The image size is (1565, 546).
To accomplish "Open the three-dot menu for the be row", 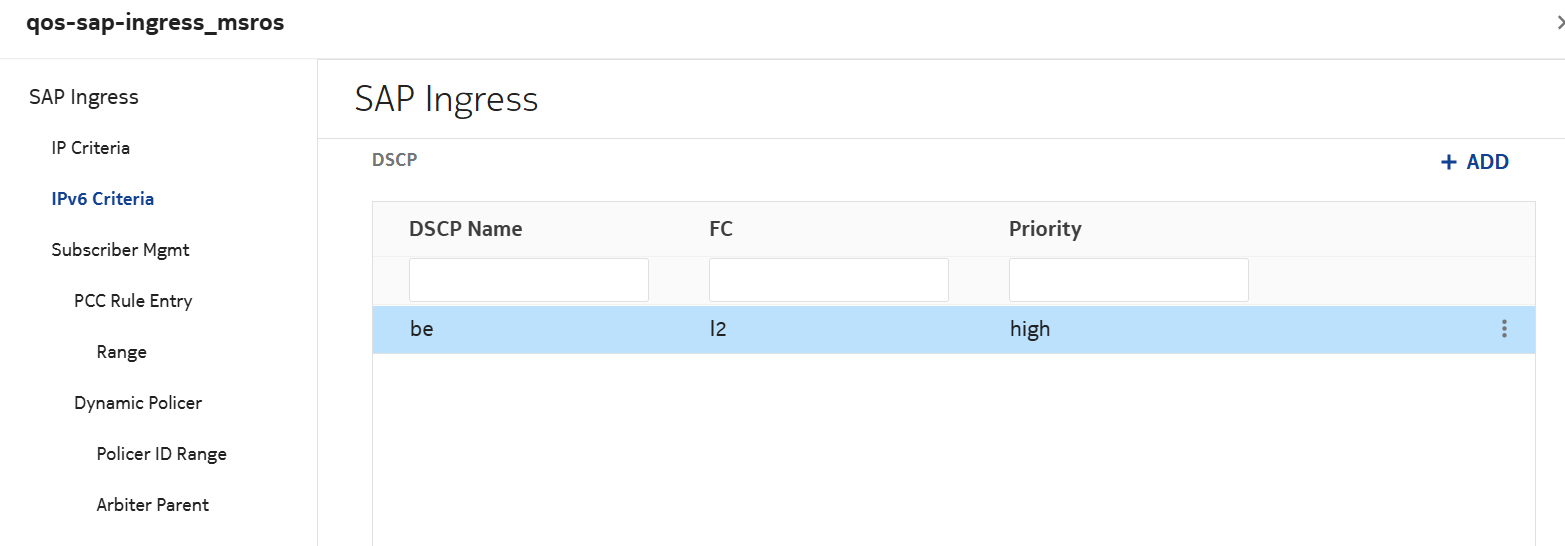I will point(1503,329).
